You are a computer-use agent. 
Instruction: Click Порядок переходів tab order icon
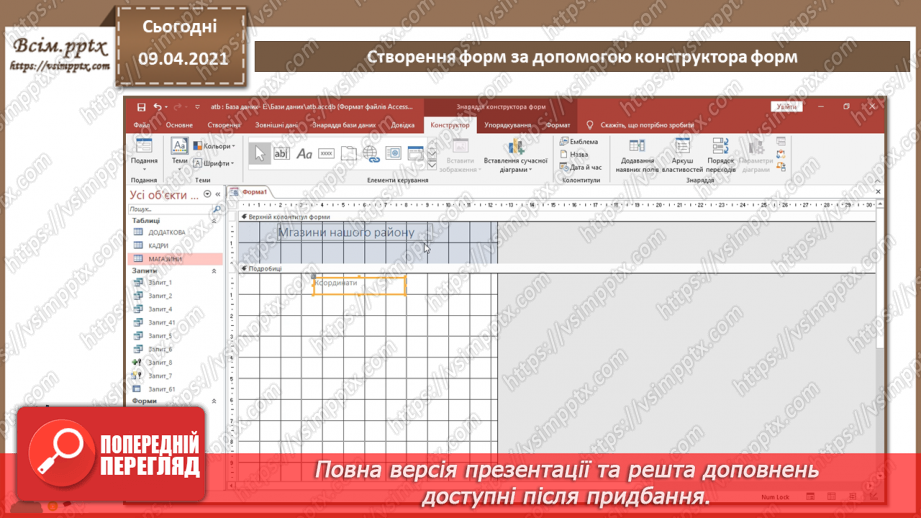720,155
